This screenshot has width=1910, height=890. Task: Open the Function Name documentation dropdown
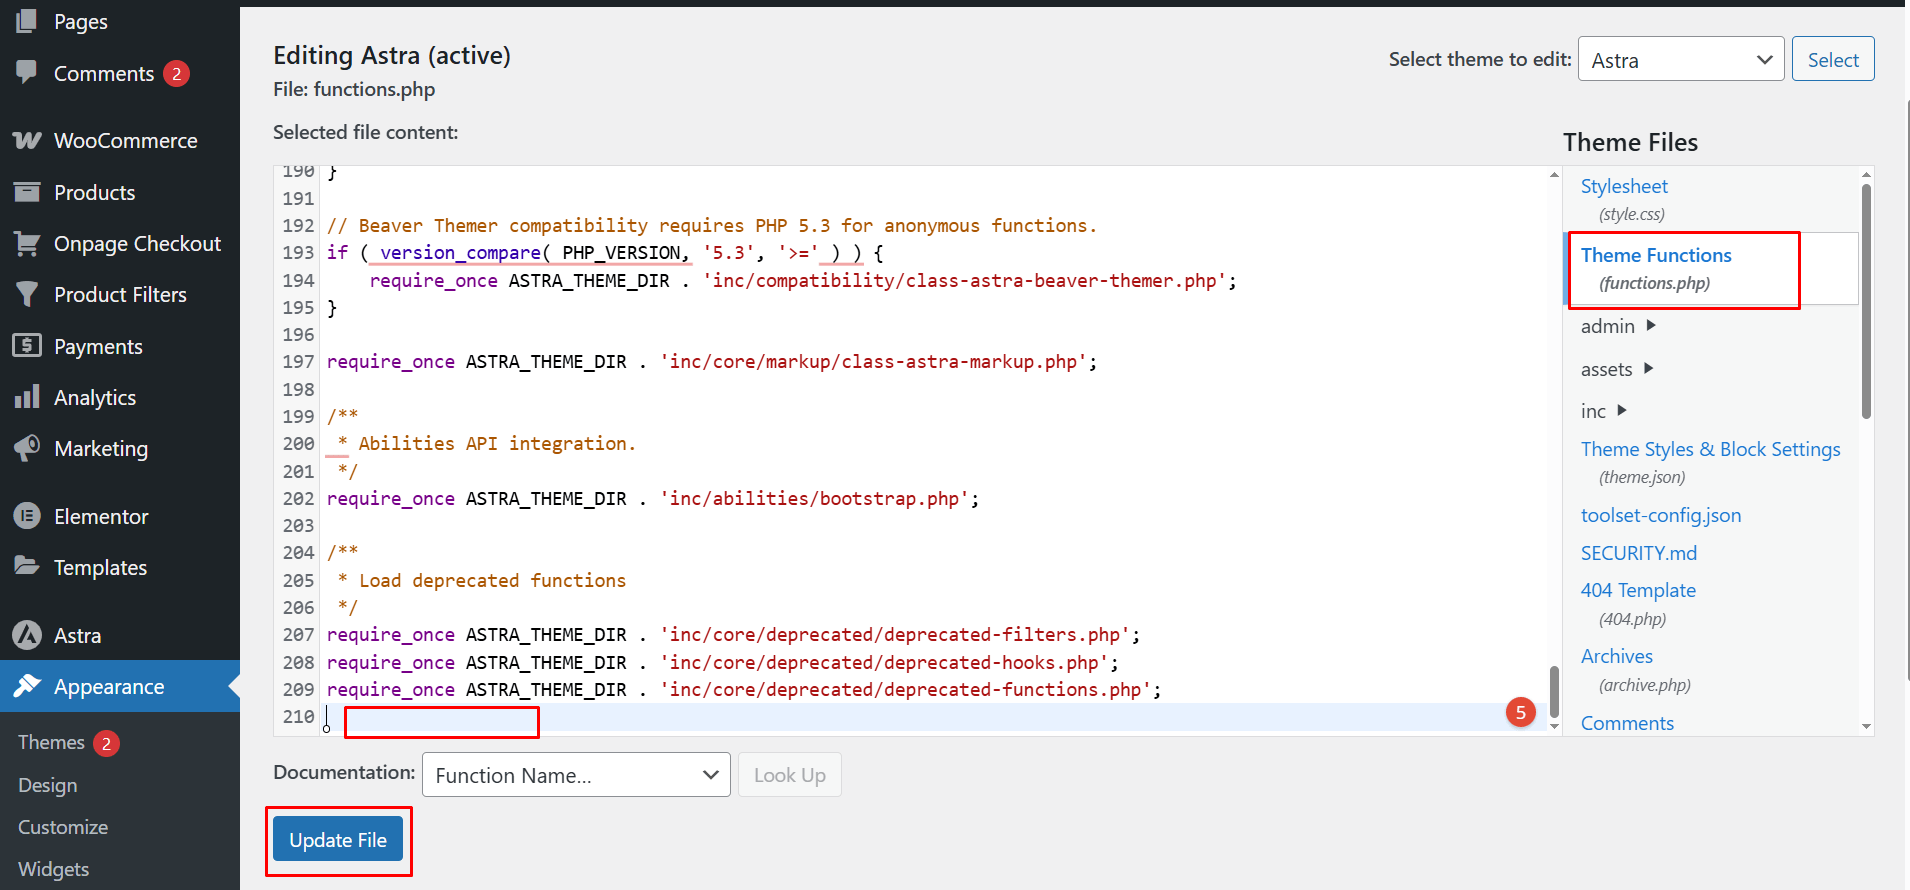[x=576, y=775]
